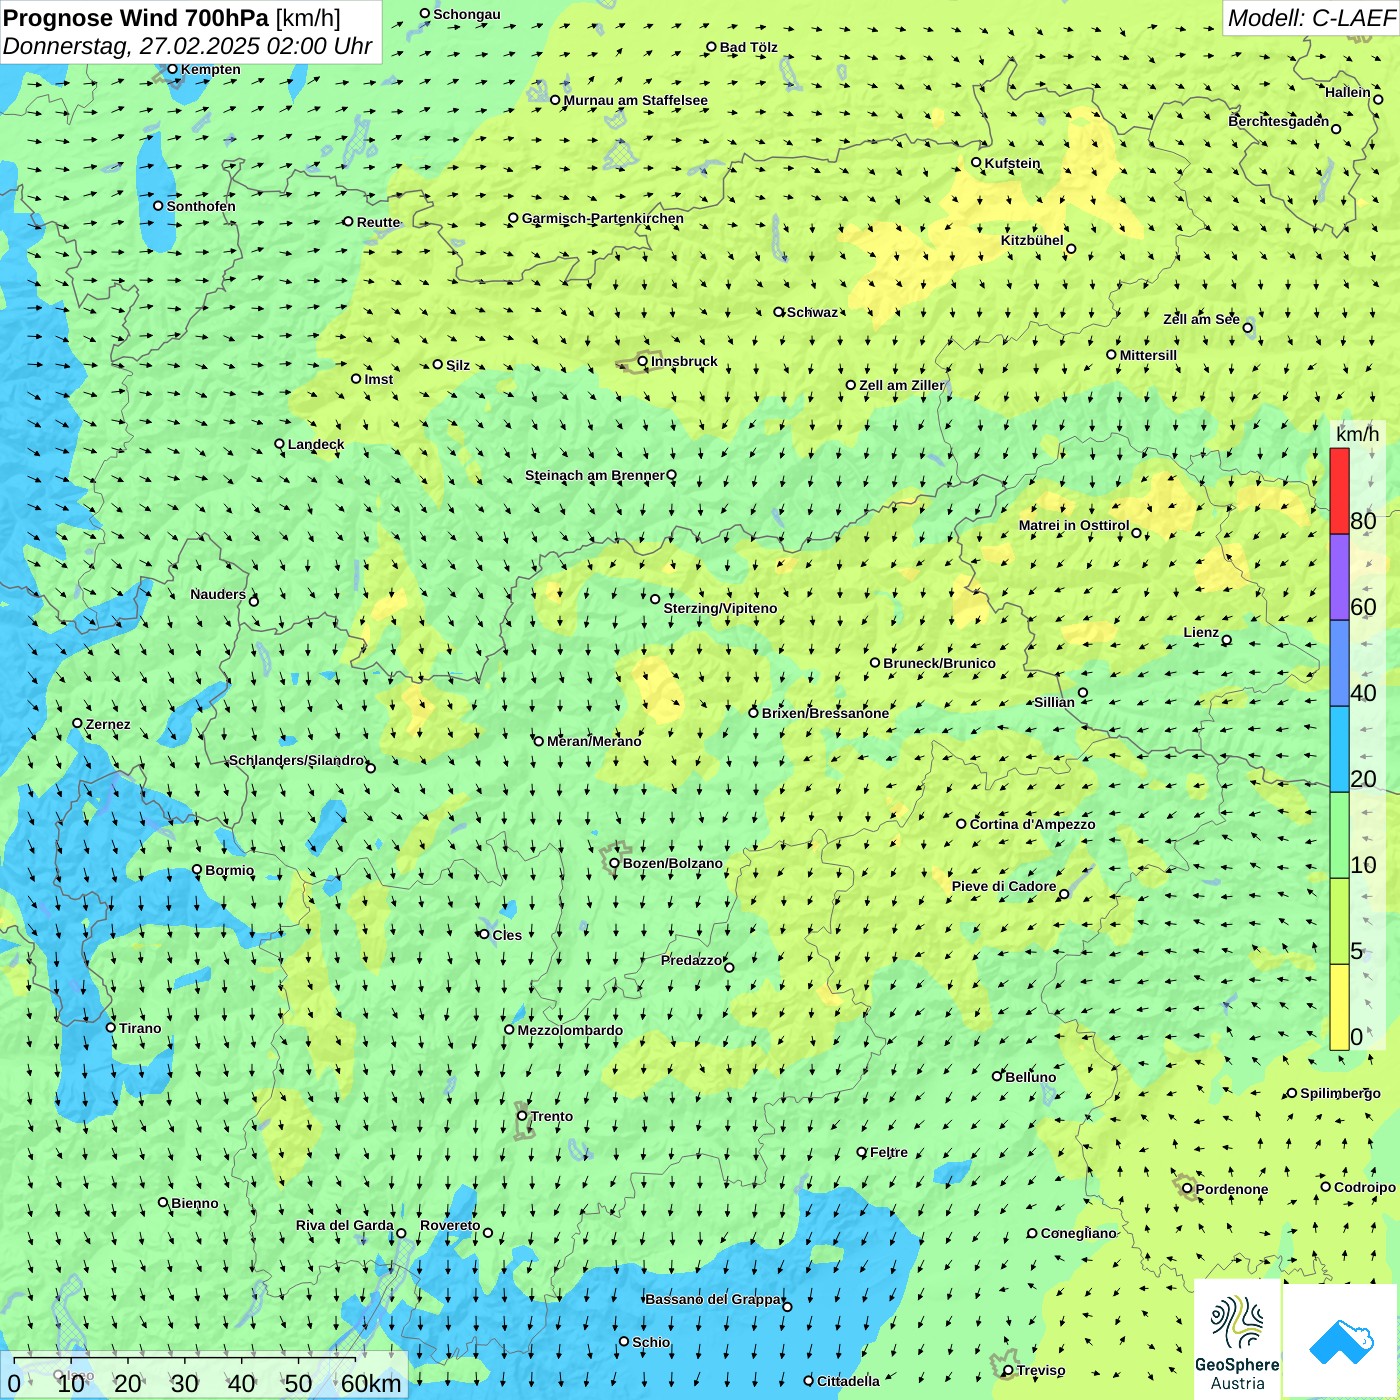This screenshot has height=1400, width=1400.
Task: Click the Kufstein label
Action: click(1012, 163)
